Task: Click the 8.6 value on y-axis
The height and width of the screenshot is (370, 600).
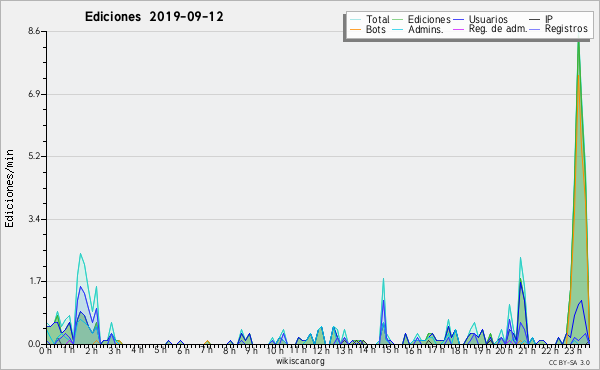Action: (x=34, y=31)
